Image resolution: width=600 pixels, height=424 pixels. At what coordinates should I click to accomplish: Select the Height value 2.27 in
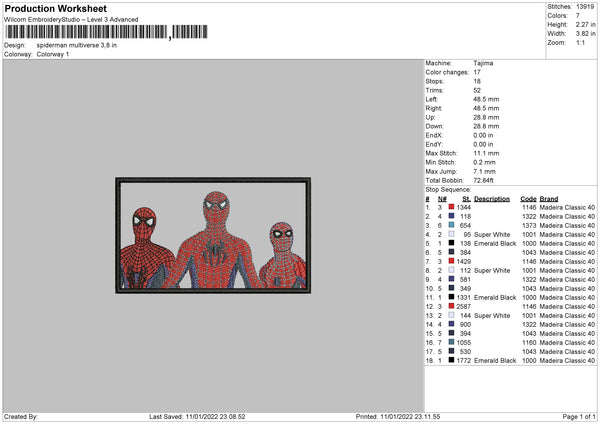pos(585,24)
